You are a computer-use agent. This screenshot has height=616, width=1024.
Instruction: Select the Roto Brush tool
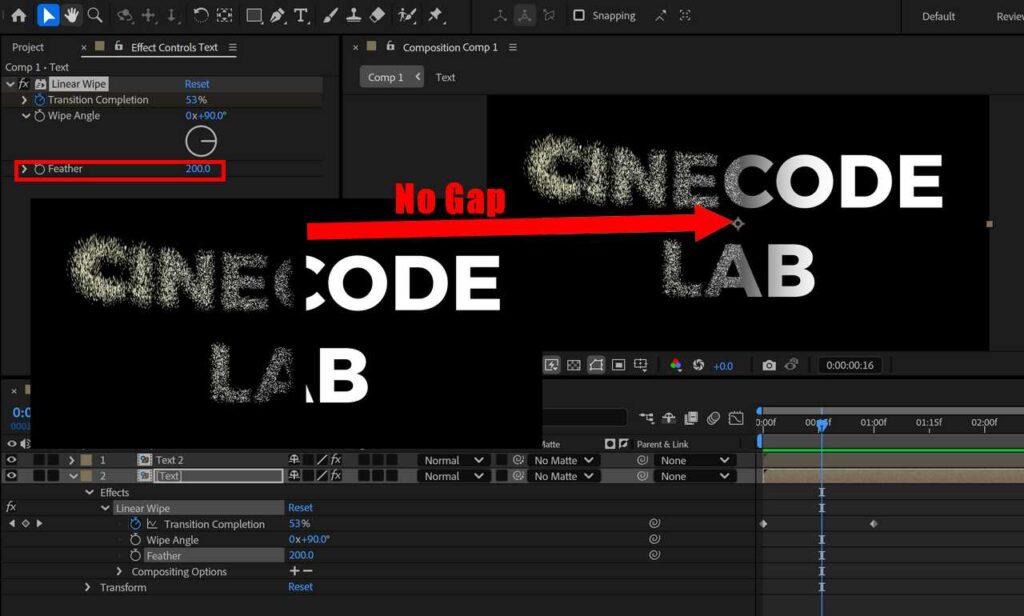point(408,15)
